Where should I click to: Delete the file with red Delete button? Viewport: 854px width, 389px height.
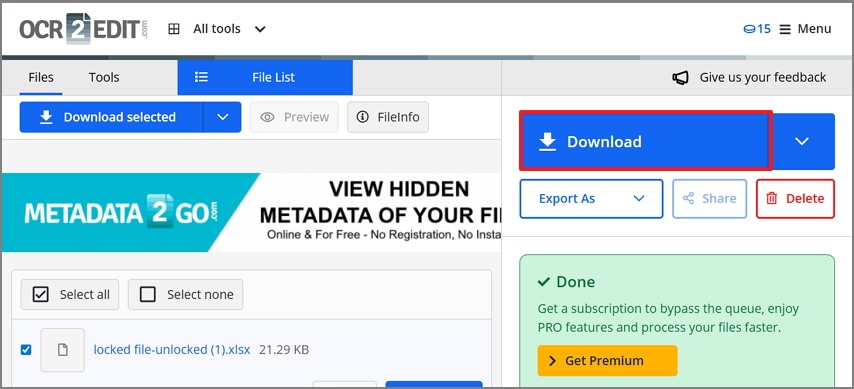point(795,199)
